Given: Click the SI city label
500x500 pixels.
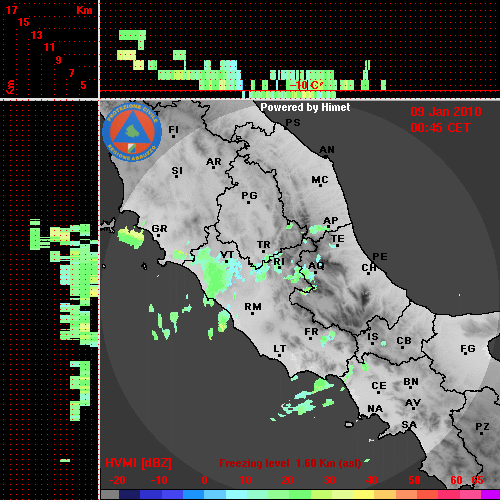Looking at the screenshot, I should pyautogui.click(x=177, y=171).
